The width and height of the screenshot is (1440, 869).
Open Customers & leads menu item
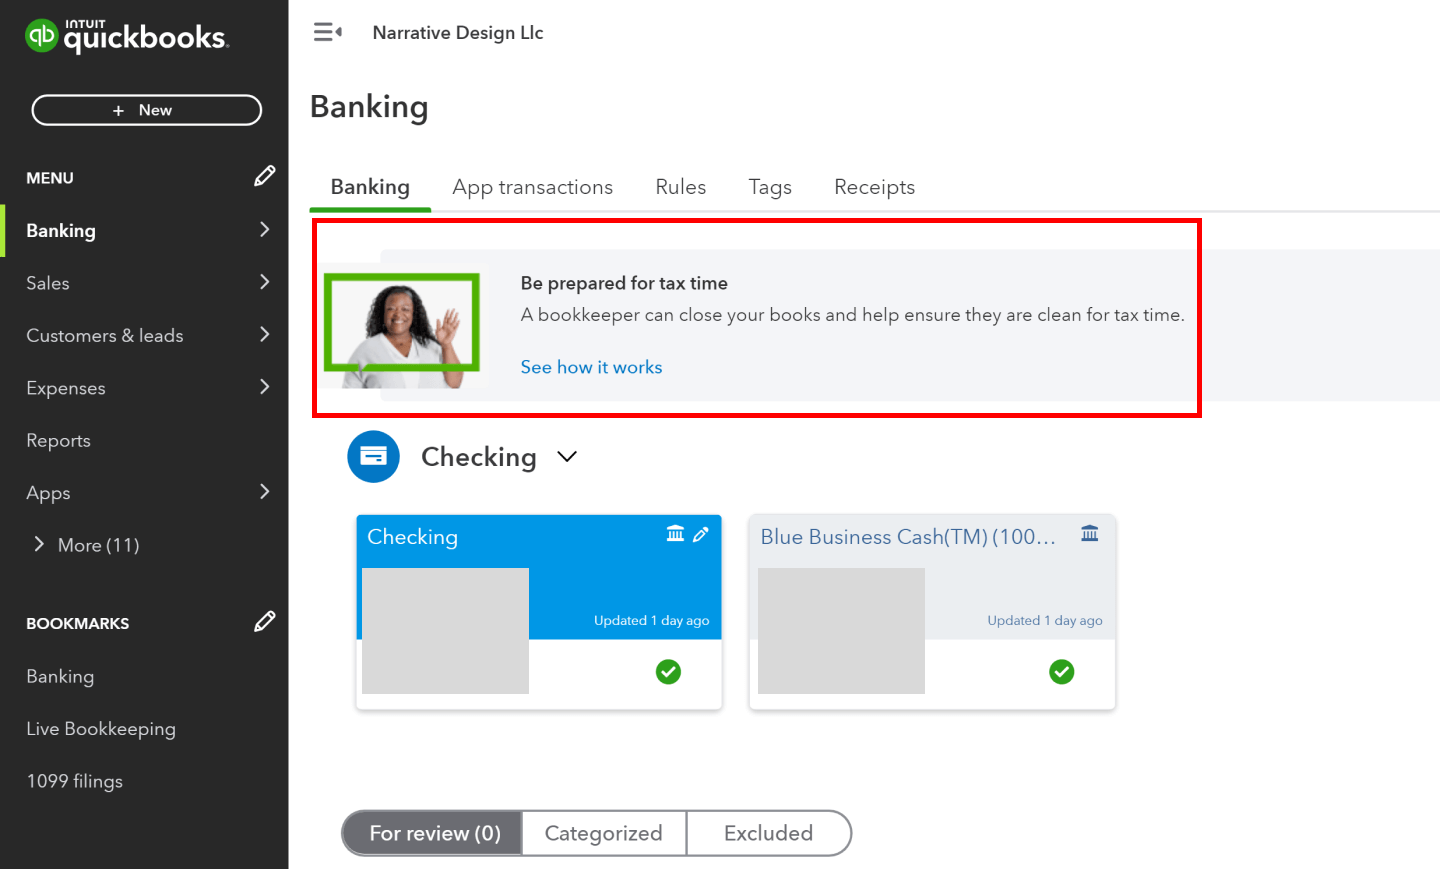pos(105,336)
